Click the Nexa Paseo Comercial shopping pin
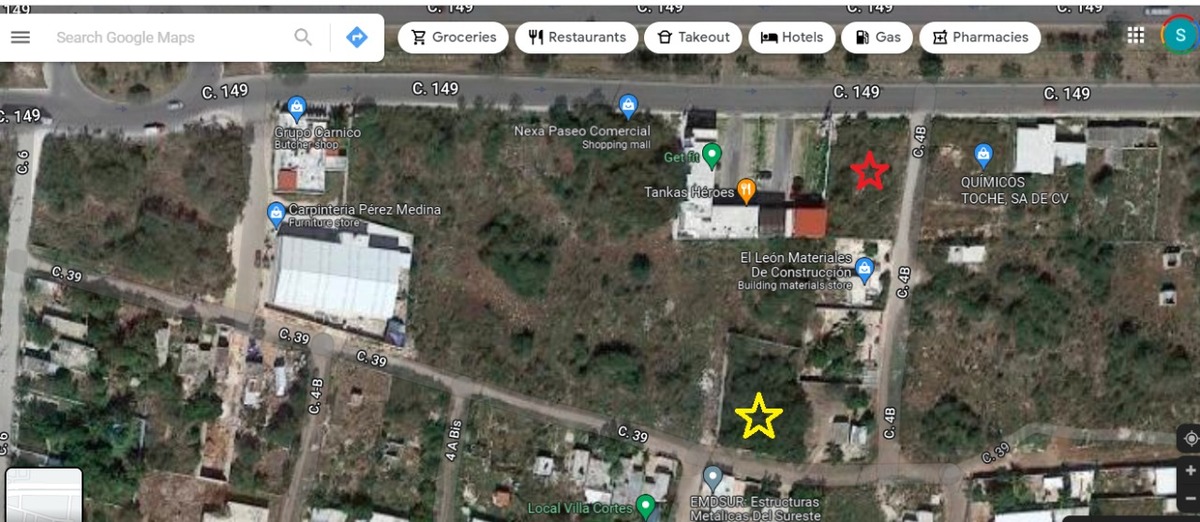Image resolution: width=1200 pixels, height=522 pixels. (628, 104)
